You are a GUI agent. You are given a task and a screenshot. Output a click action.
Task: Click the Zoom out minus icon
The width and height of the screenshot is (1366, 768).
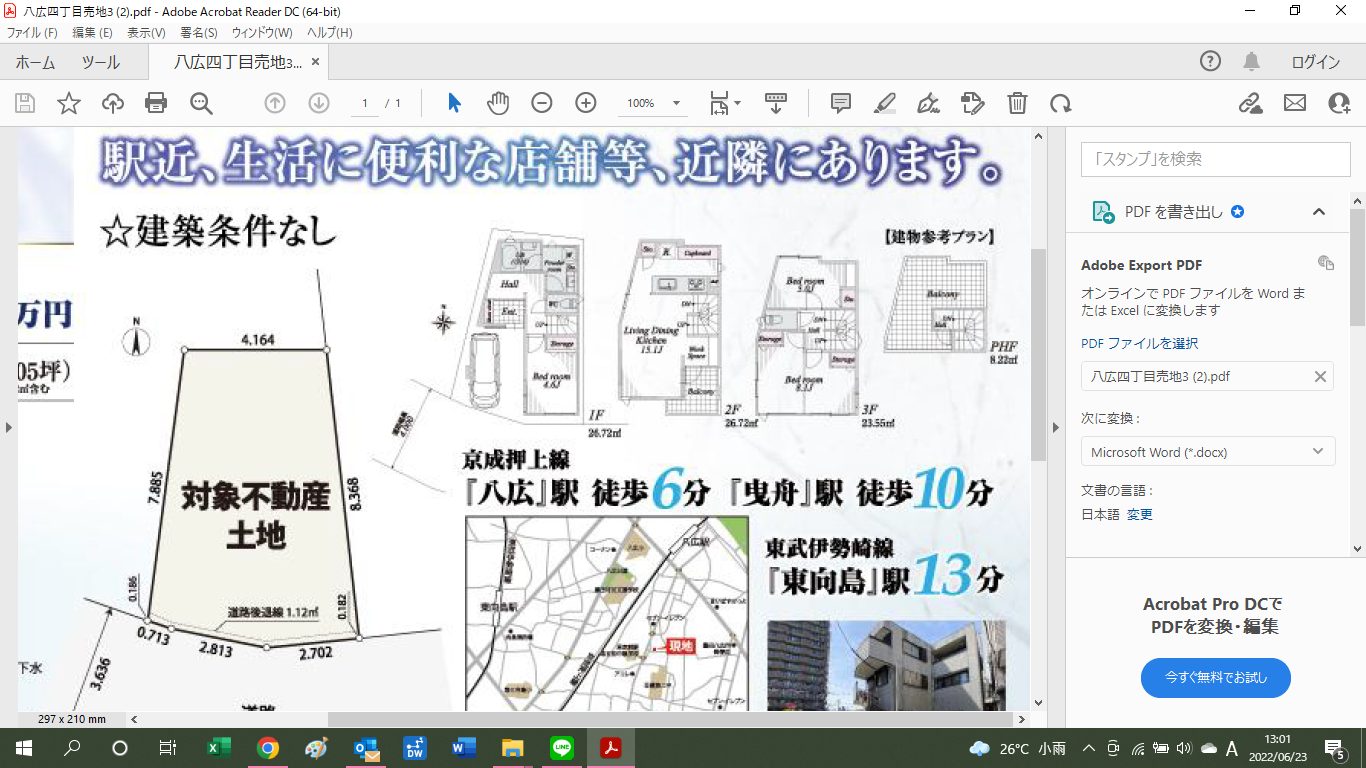(541, 103)
